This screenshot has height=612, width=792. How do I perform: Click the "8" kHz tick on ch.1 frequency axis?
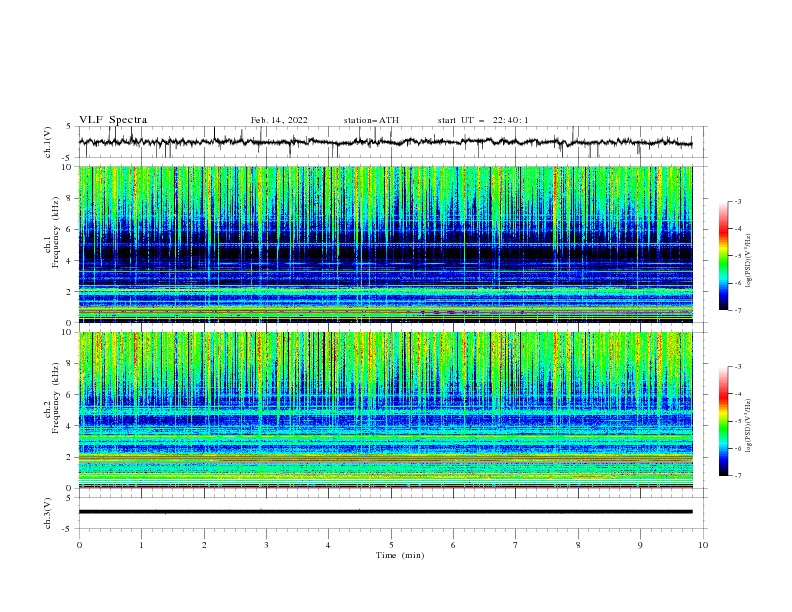click(70, 198)
